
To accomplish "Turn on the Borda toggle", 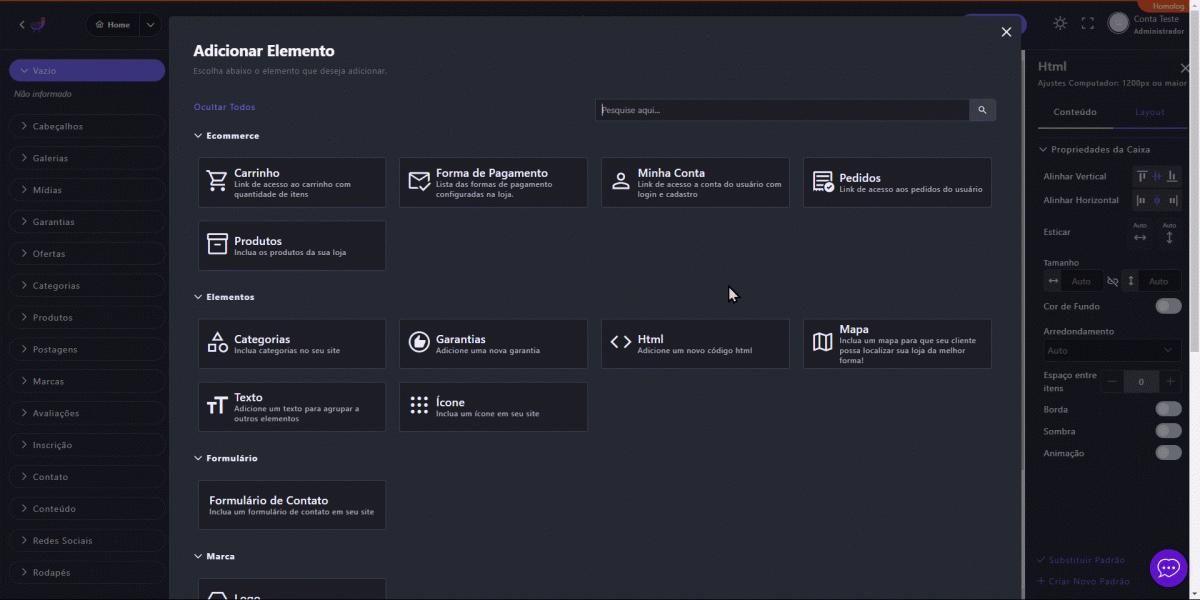I will point(1167,409).
